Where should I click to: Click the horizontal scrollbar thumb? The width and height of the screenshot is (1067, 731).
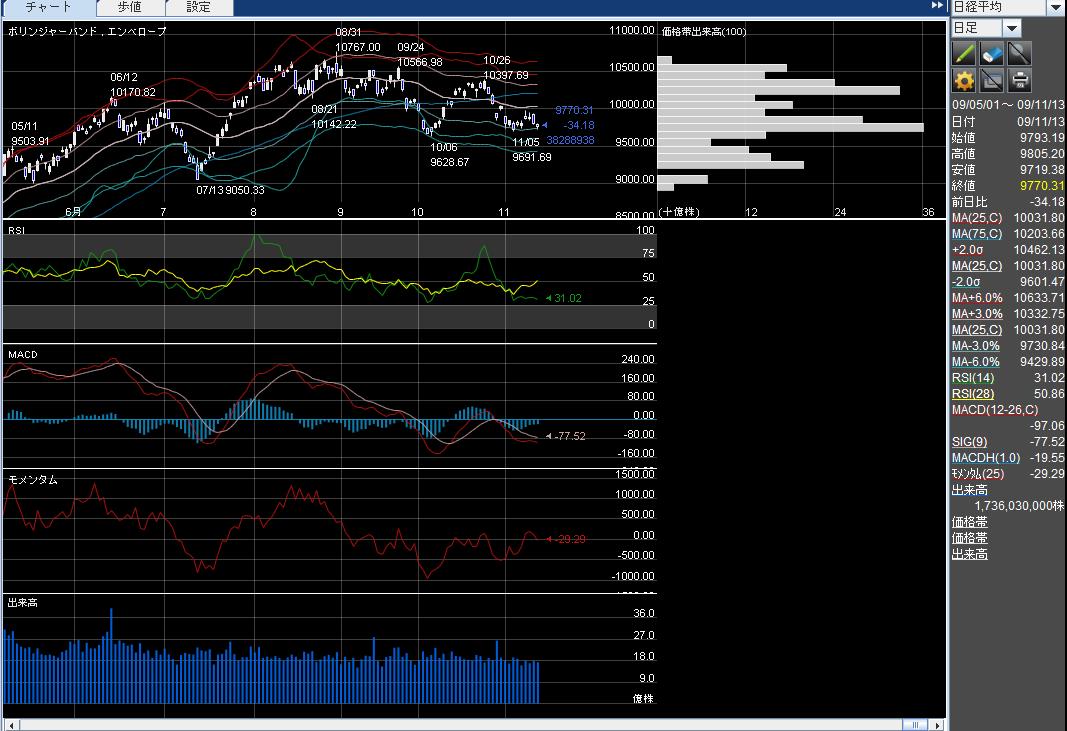pos(914,724)
